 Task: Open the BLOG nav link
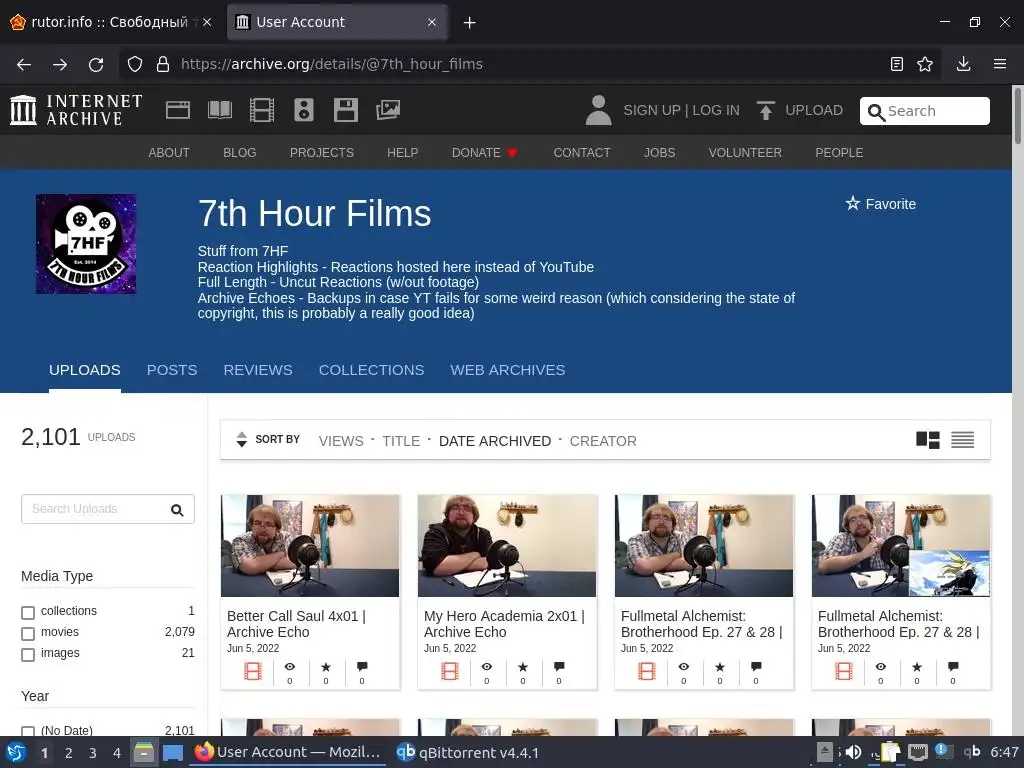(x=240, y=153)
